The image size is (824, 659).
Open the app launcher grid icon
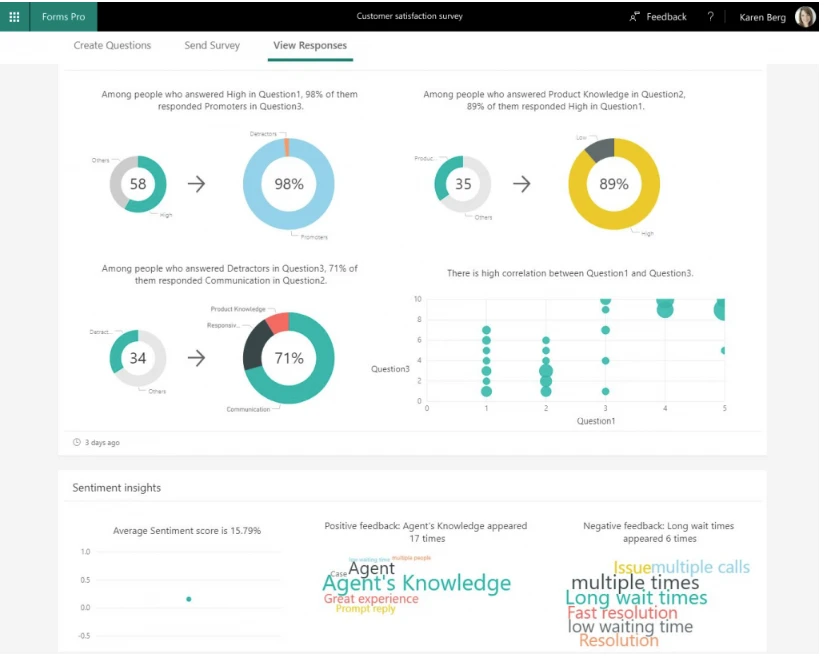click(x=13, y=16)
